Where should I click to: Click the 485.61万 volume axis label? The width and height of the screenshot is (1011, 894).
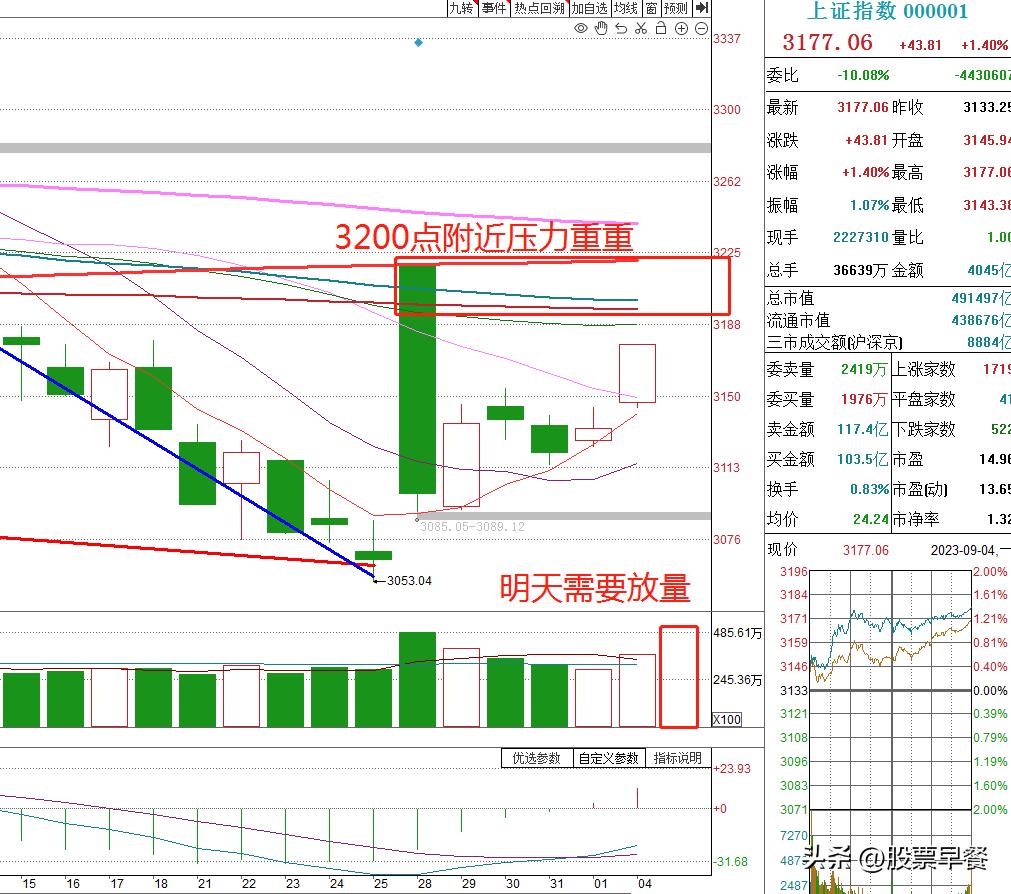tap(738, 633)
